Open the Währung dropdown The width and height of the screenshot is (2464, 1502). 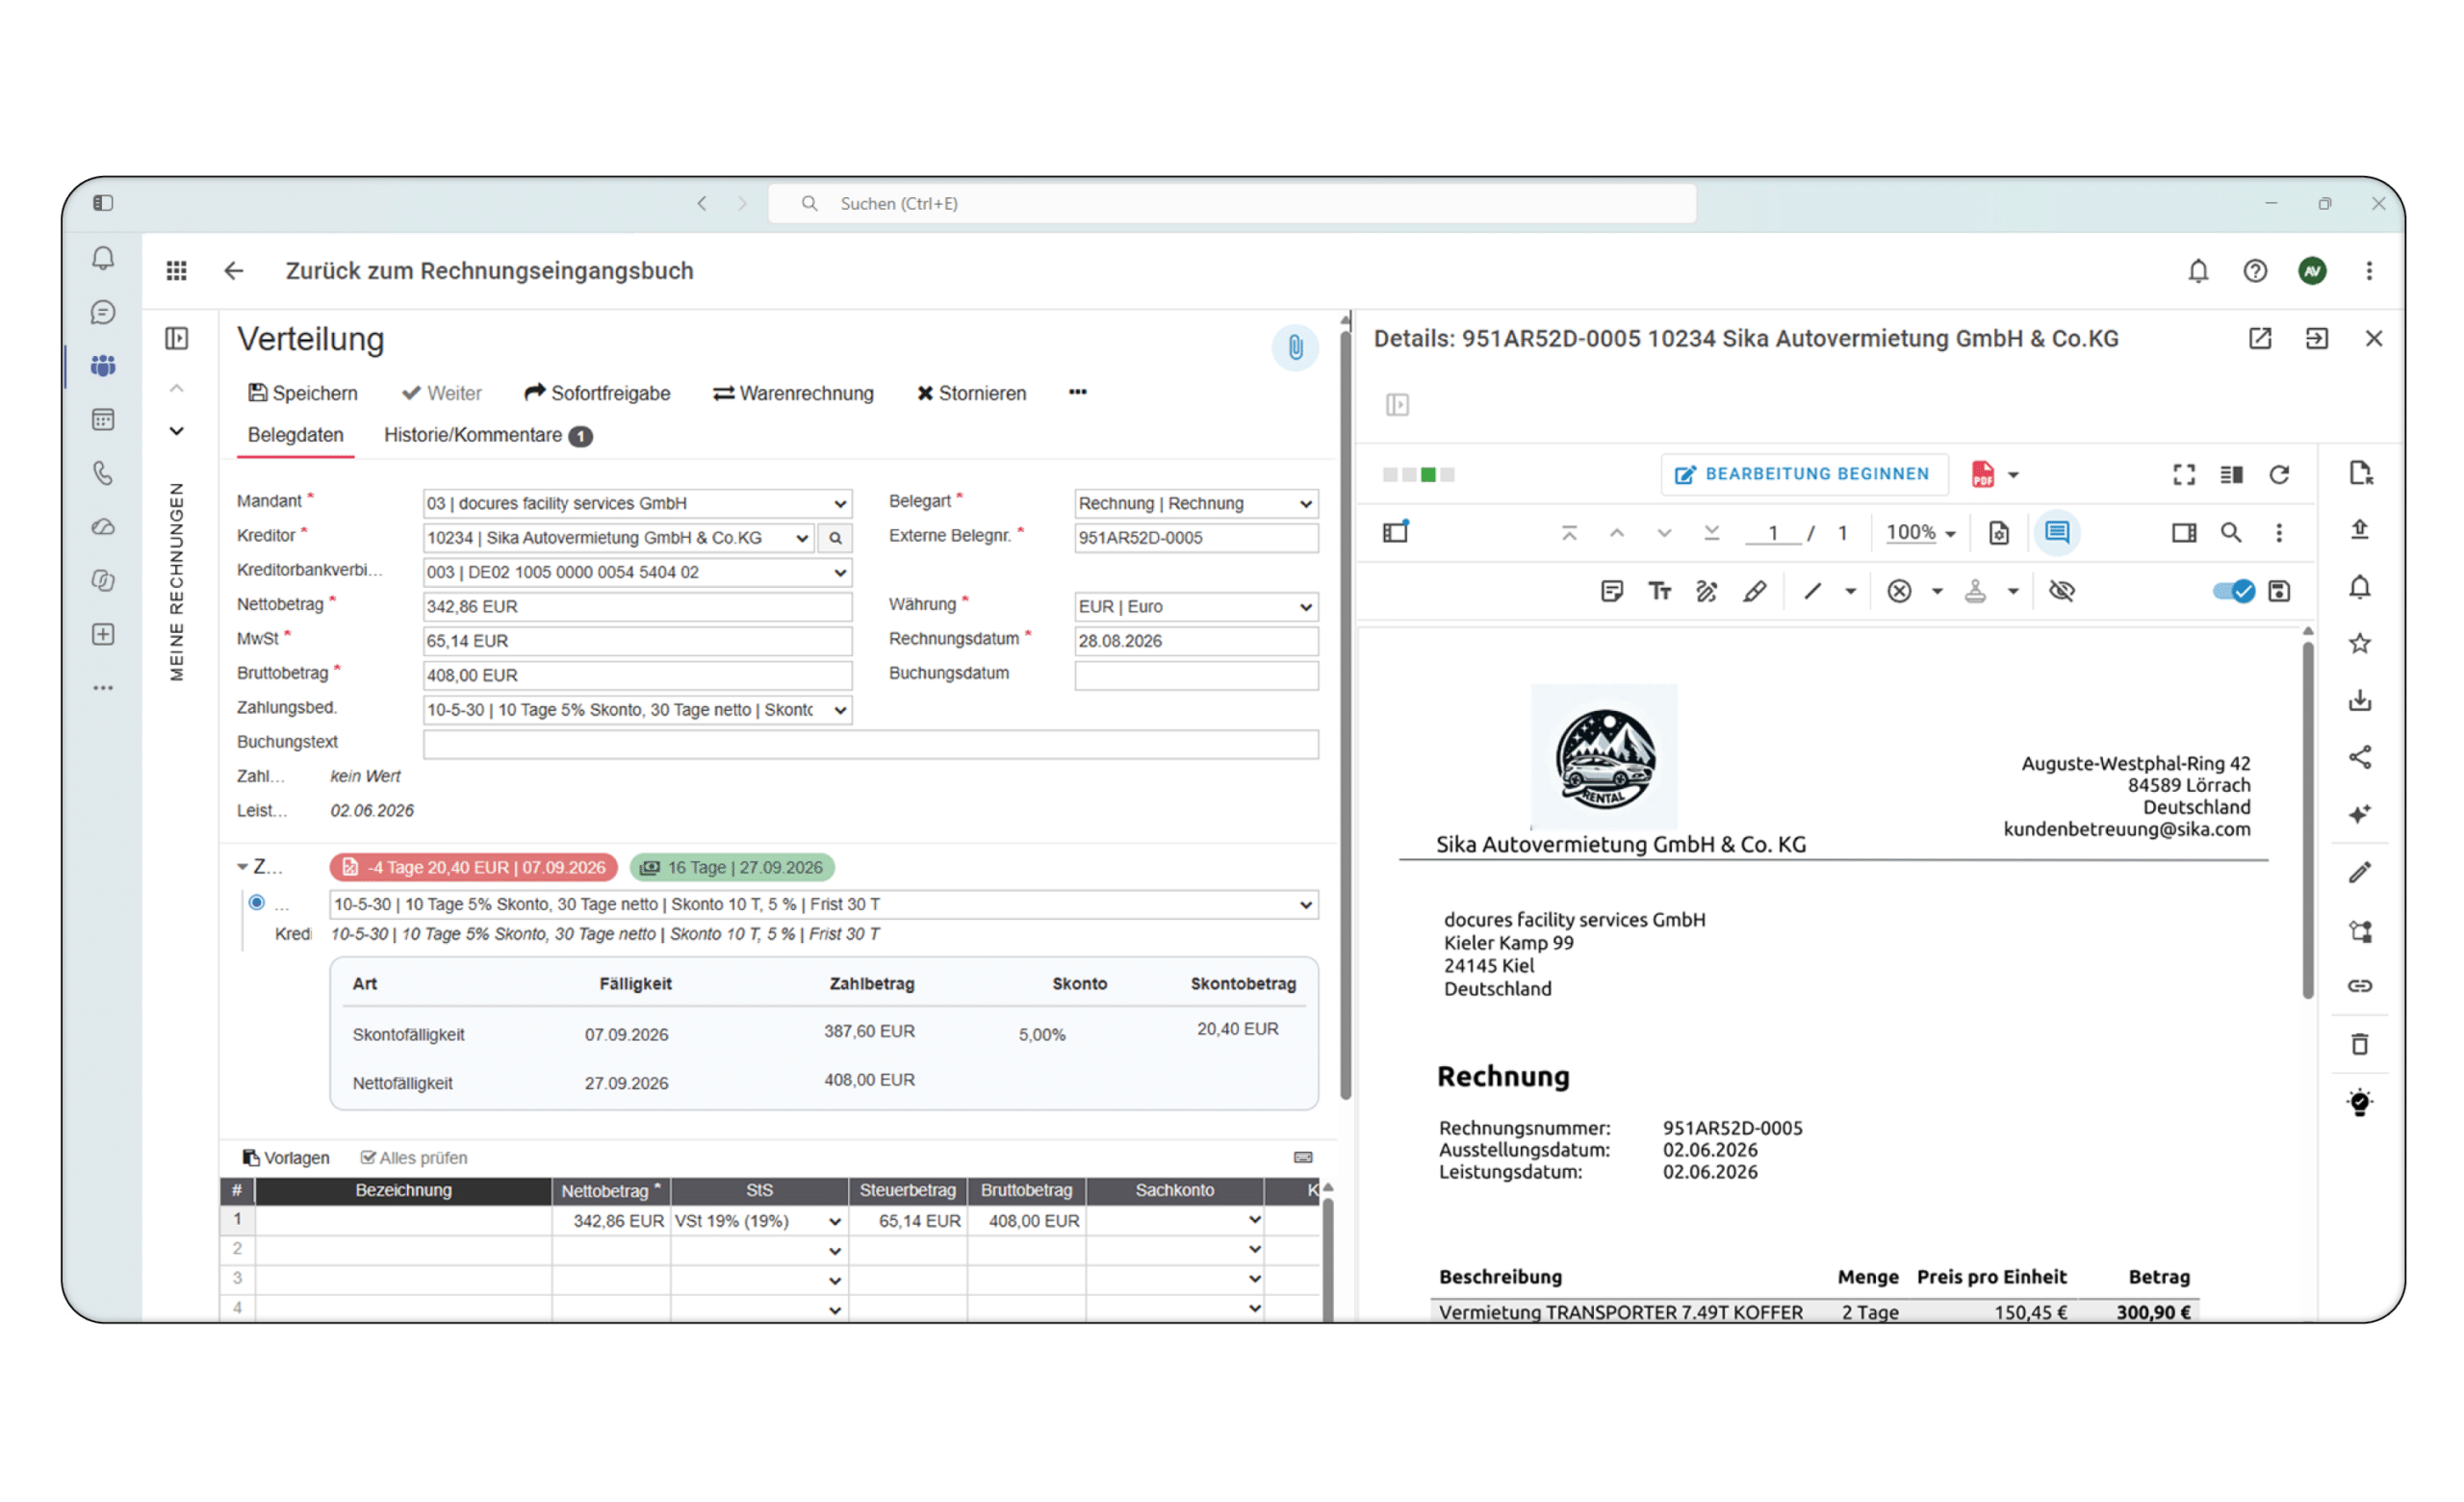[1196, 607]
